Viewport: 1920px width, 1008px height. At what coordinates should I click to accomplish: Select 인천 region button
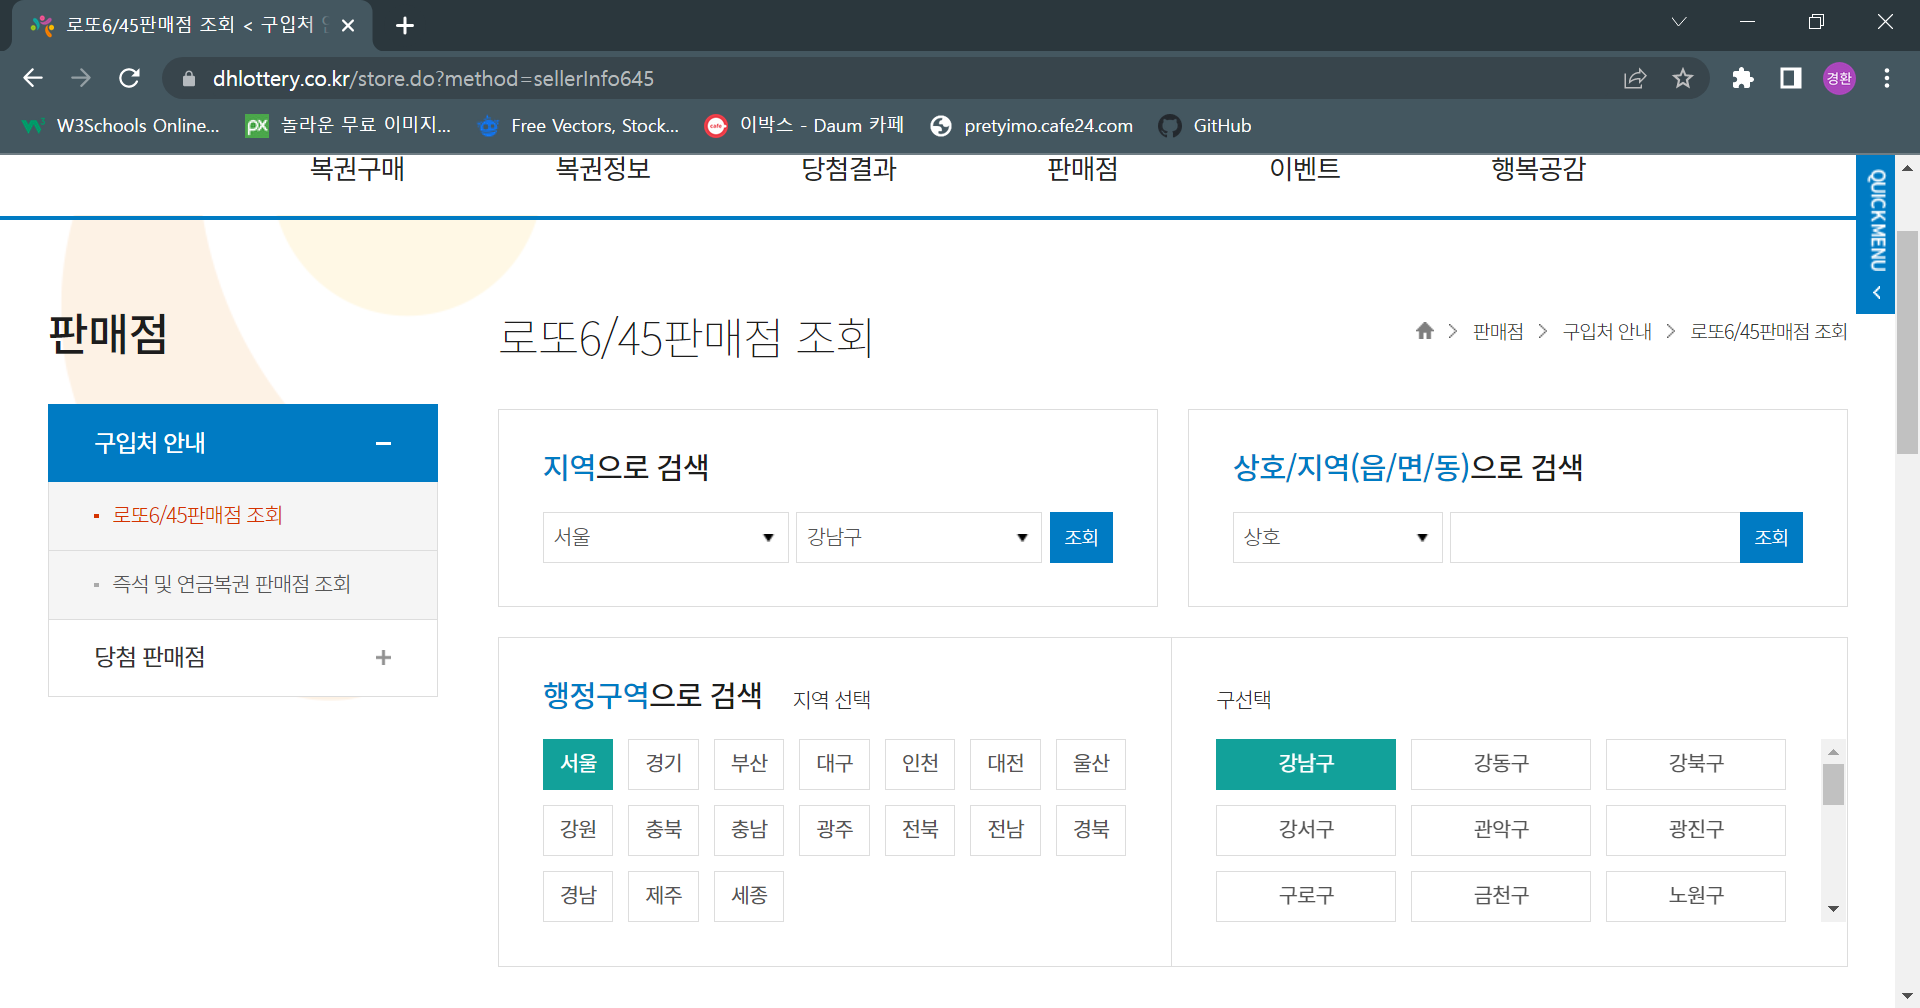(920, 764)
